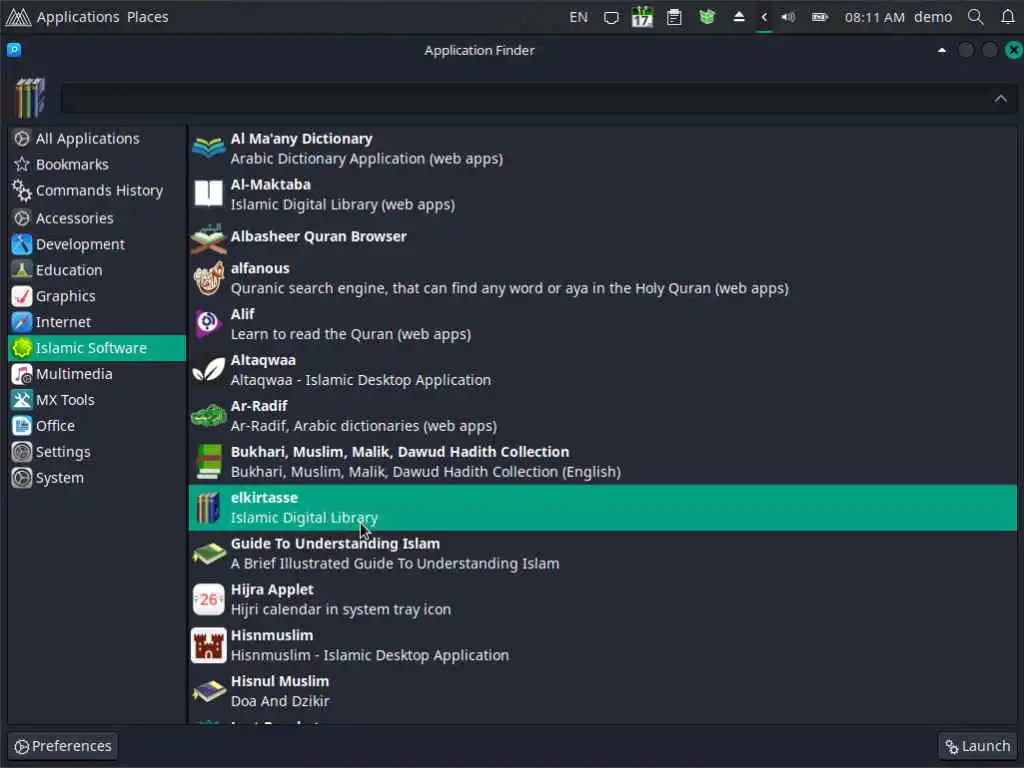Collapse the finder with the chevron-up arrow

point(1000,99)
